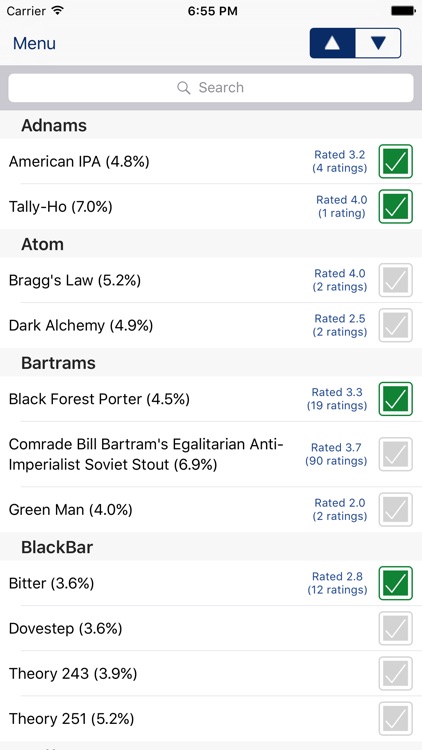Uncheck the Tally-Ho checkbox
The height and width of the screenshot is (750, 422).
pos(396,207)
